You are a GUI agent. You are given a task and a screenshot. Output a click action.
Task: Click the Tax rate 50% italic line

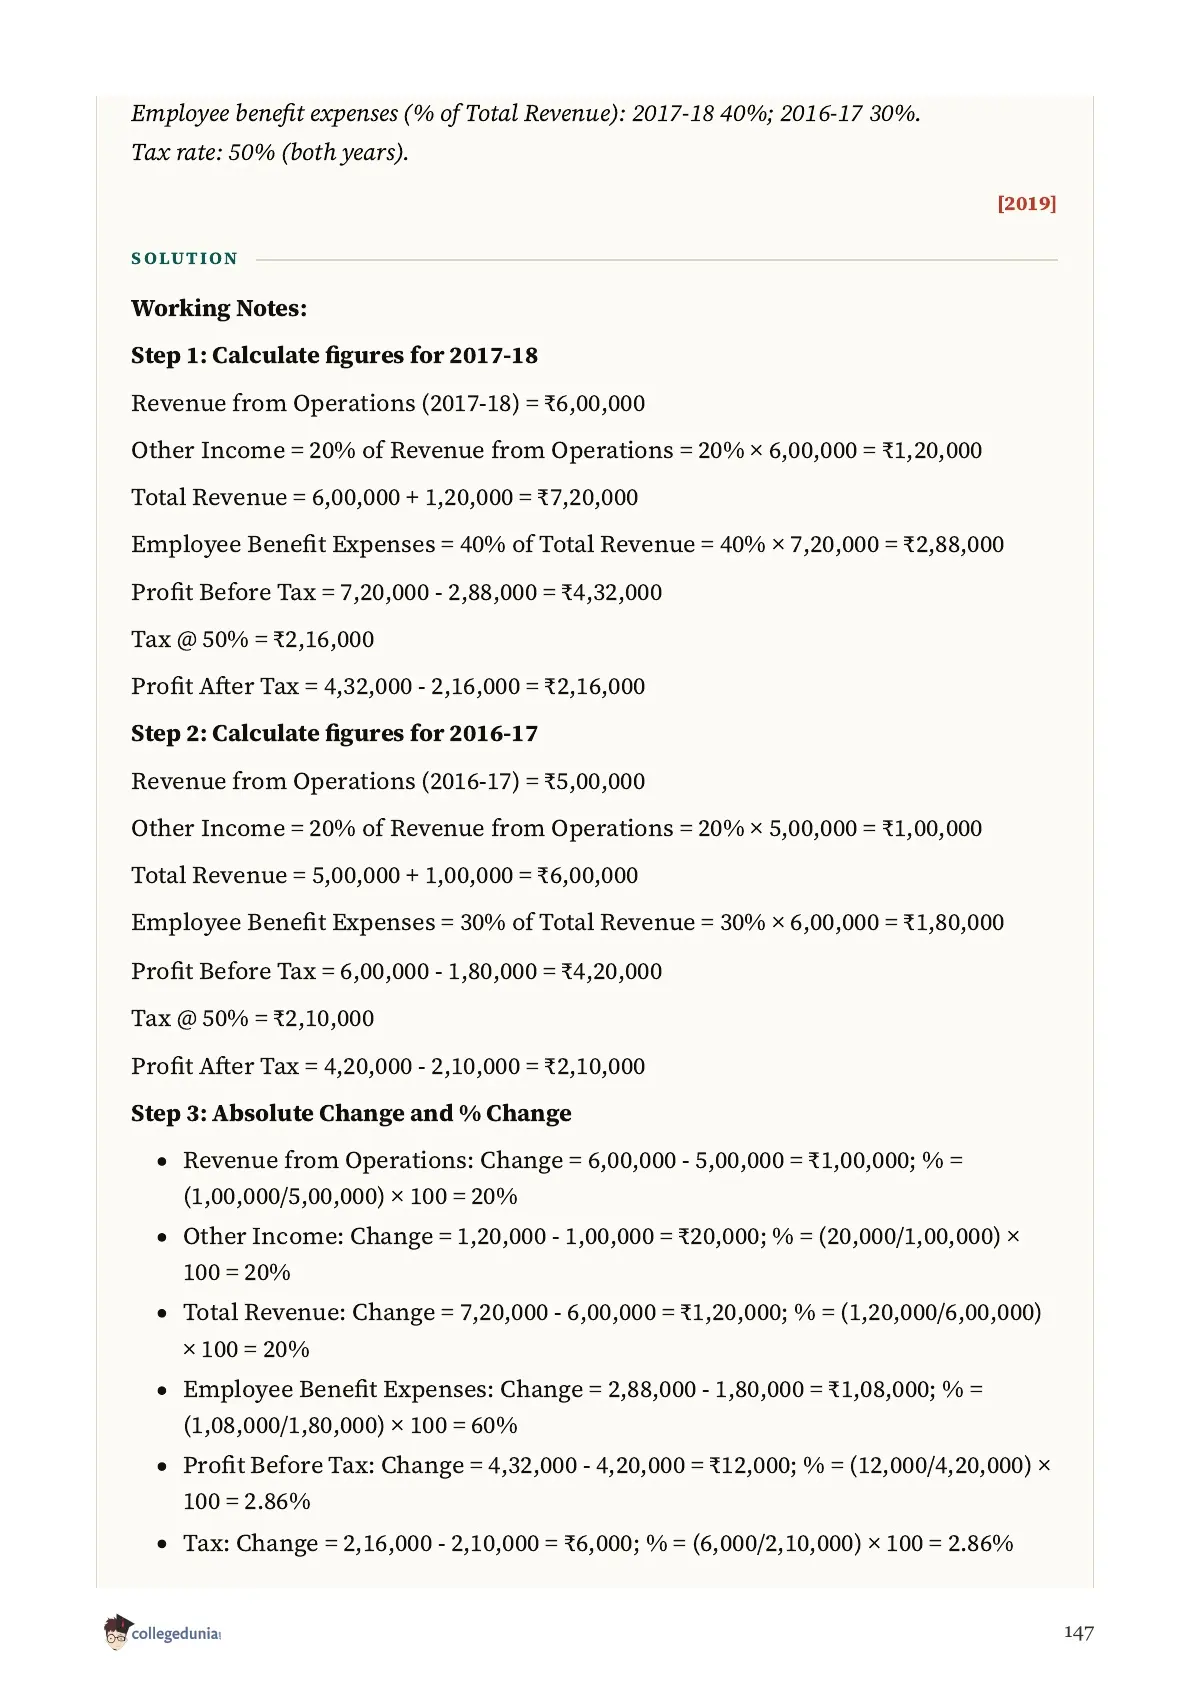coord(270,153)
